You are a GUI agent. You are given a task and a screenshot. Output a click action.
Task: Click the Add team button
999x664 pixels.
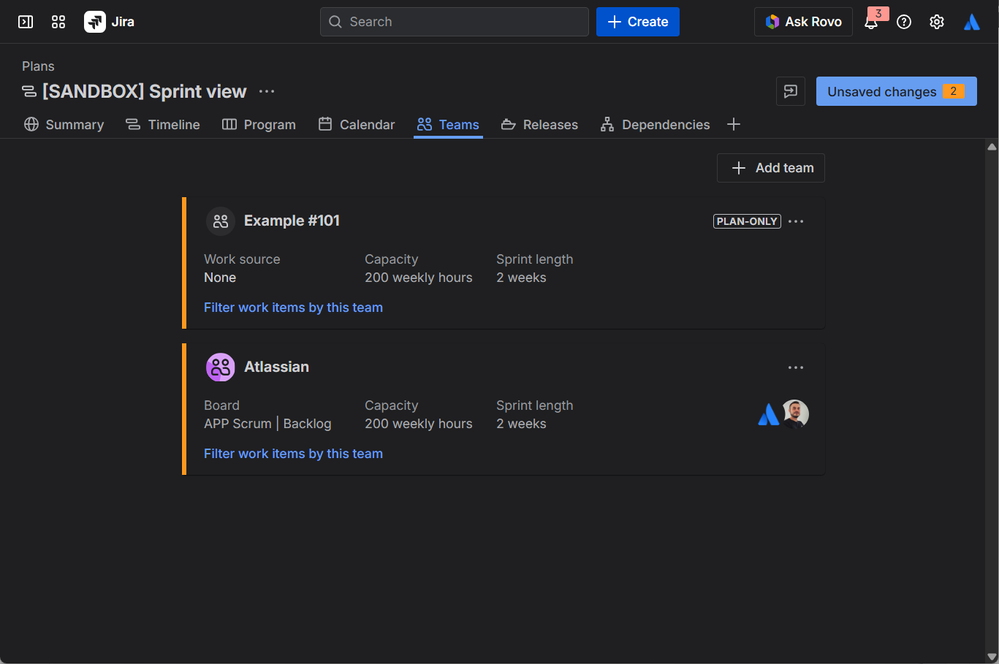click(x=771, y=168)
